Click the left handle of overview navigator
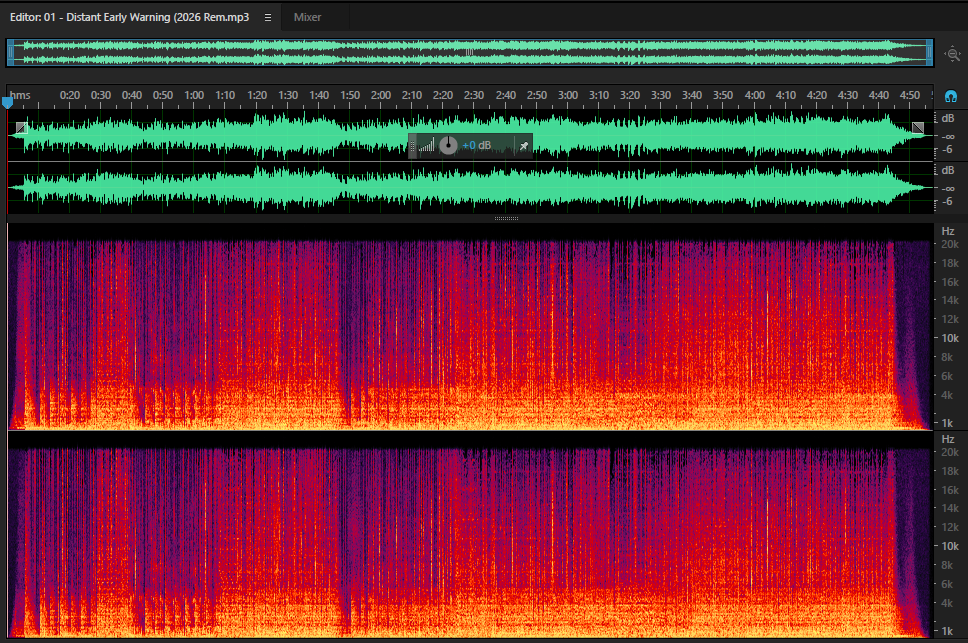The height and width of the screenshot is (643, 968). click(x=10, y=52)
